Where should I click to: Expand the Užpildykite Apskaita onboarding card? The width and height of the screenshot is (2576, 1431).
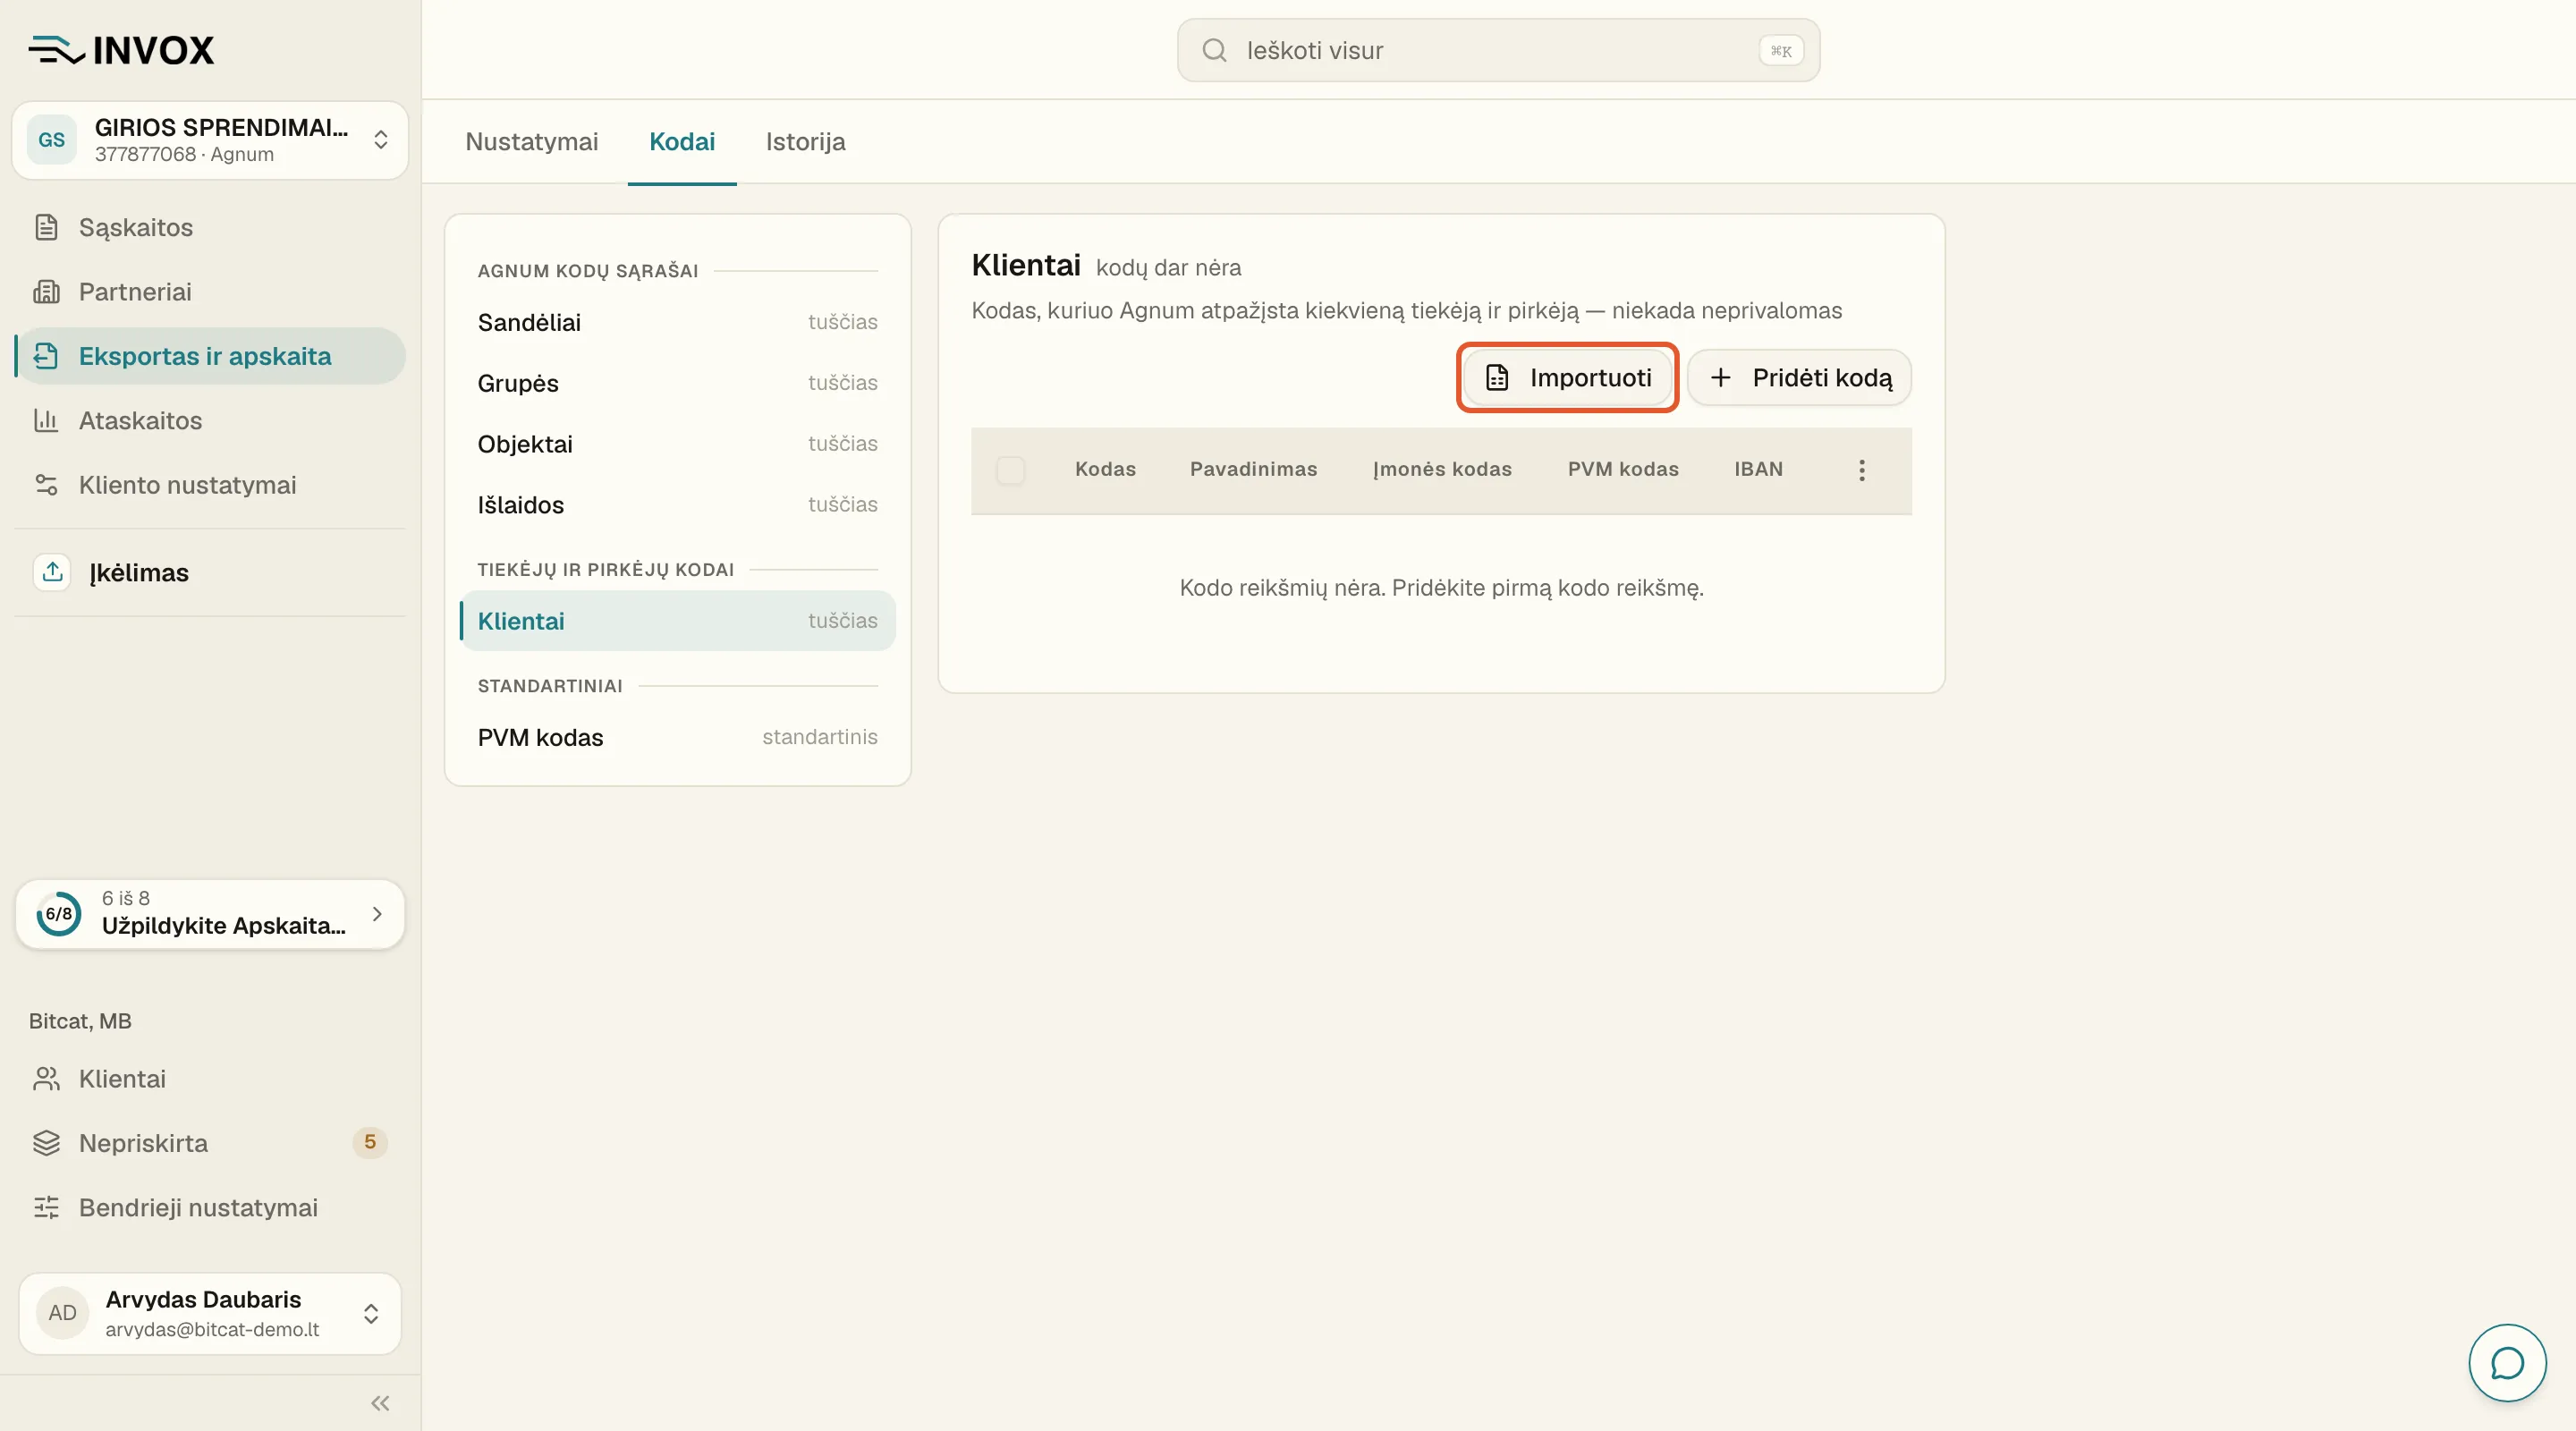point(210,914)
